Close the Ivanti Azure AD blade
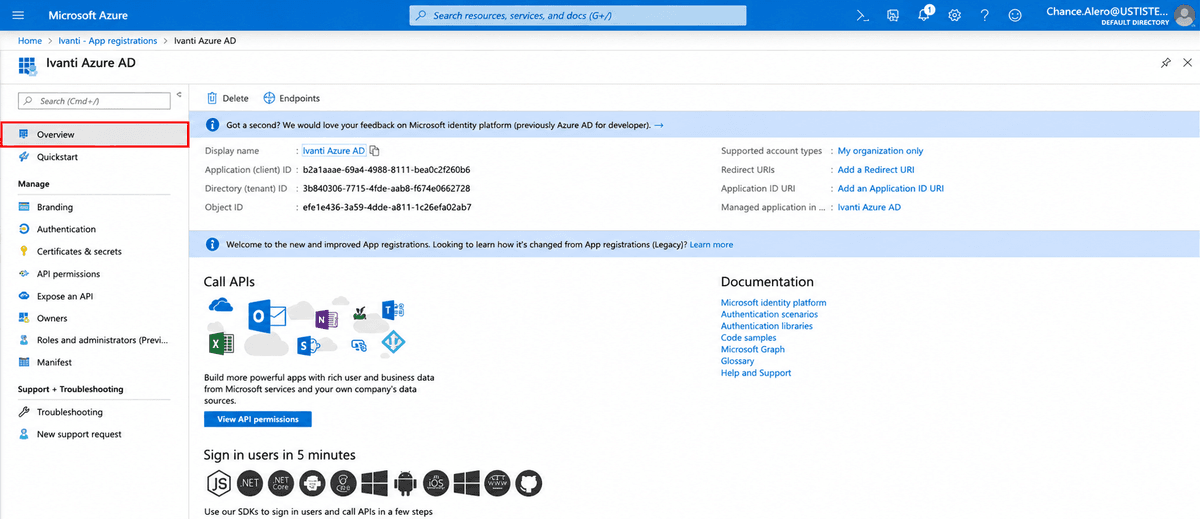The image size is (1200, 519). pyautogui.click(x=1186, y=63)
